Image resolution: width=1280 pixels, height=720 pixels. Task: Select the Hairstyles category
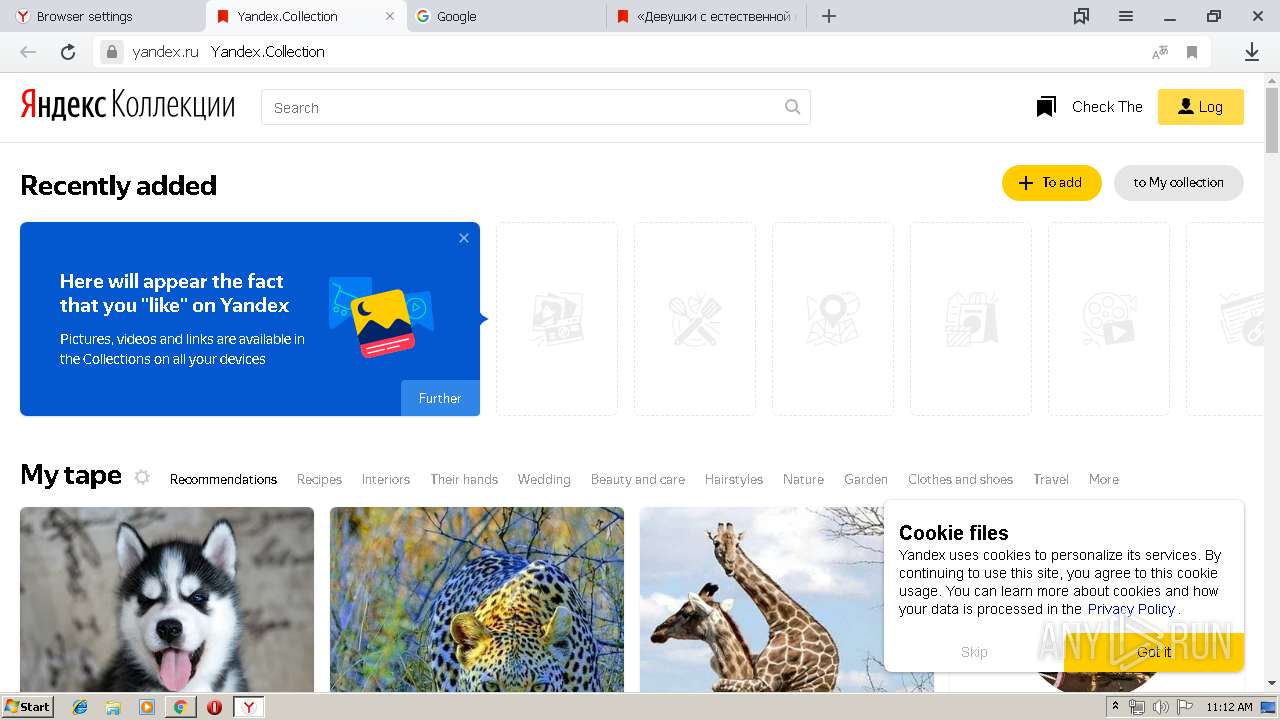point(734,479)
